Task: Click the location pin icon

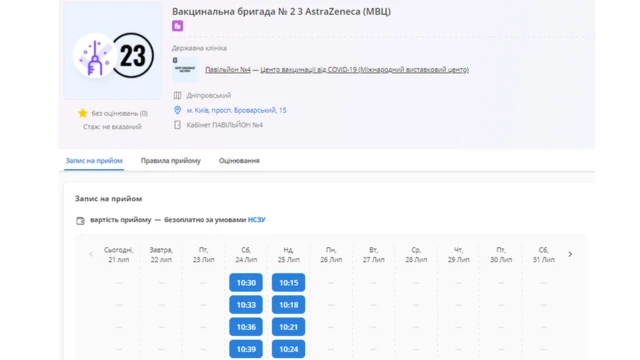Action: [x=177, y=110]
